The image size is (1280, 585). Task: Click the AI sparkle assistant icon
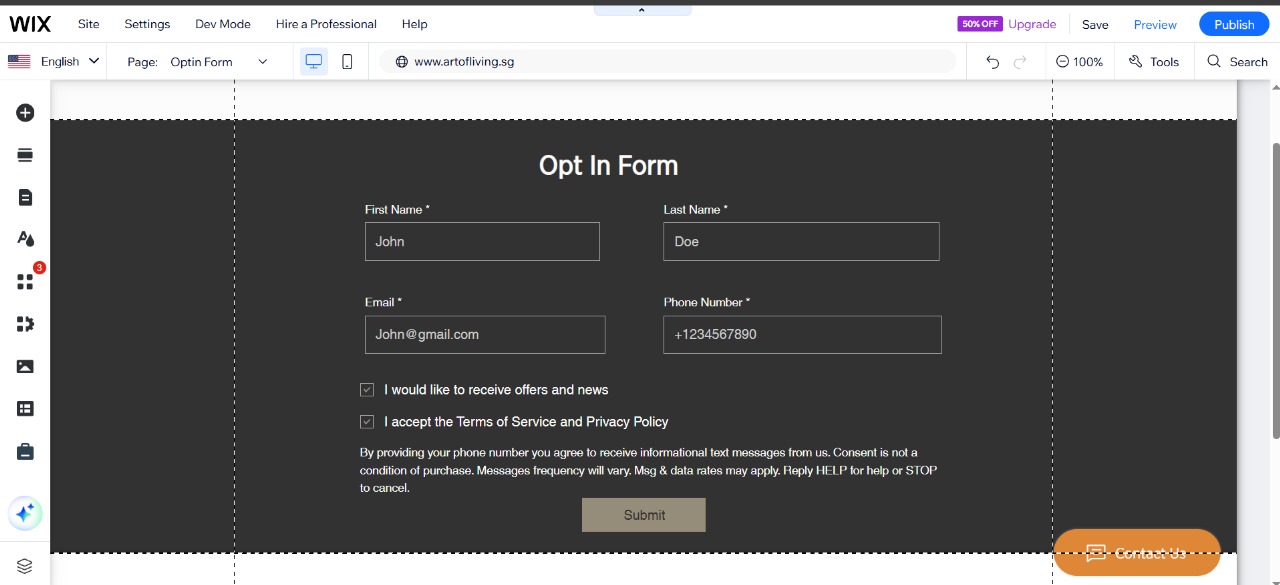25,513
